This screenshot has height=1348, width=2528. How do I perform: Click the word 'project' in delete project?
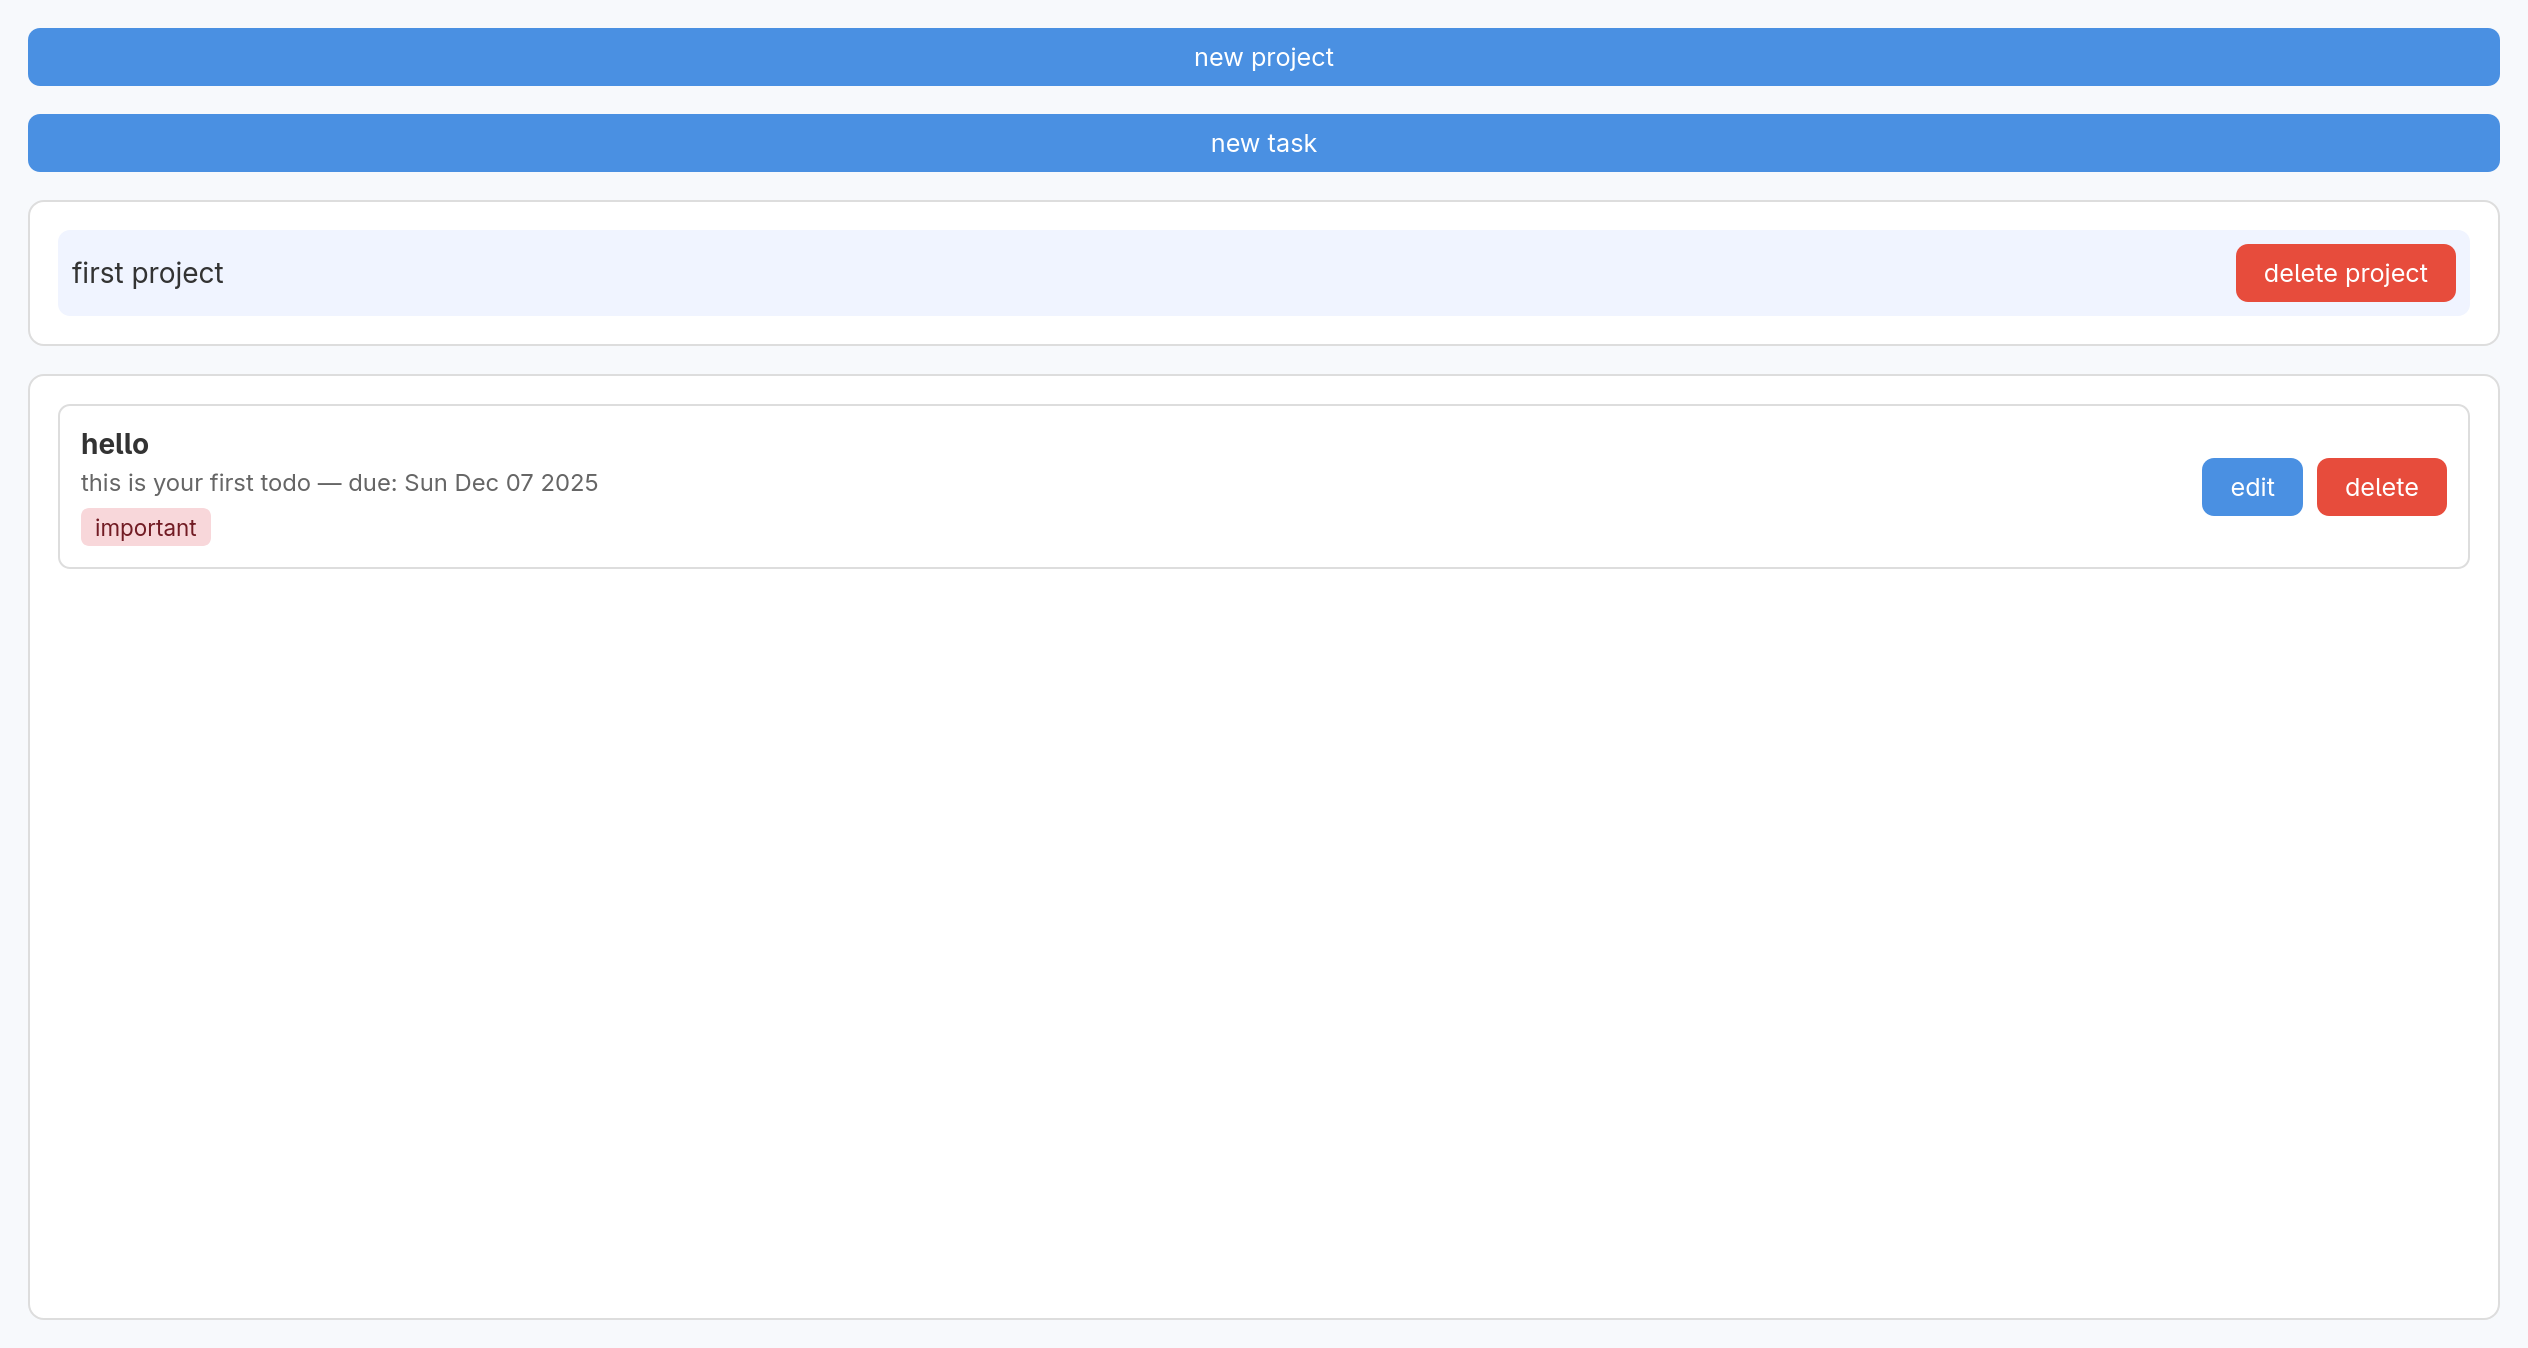[2386, 273]
